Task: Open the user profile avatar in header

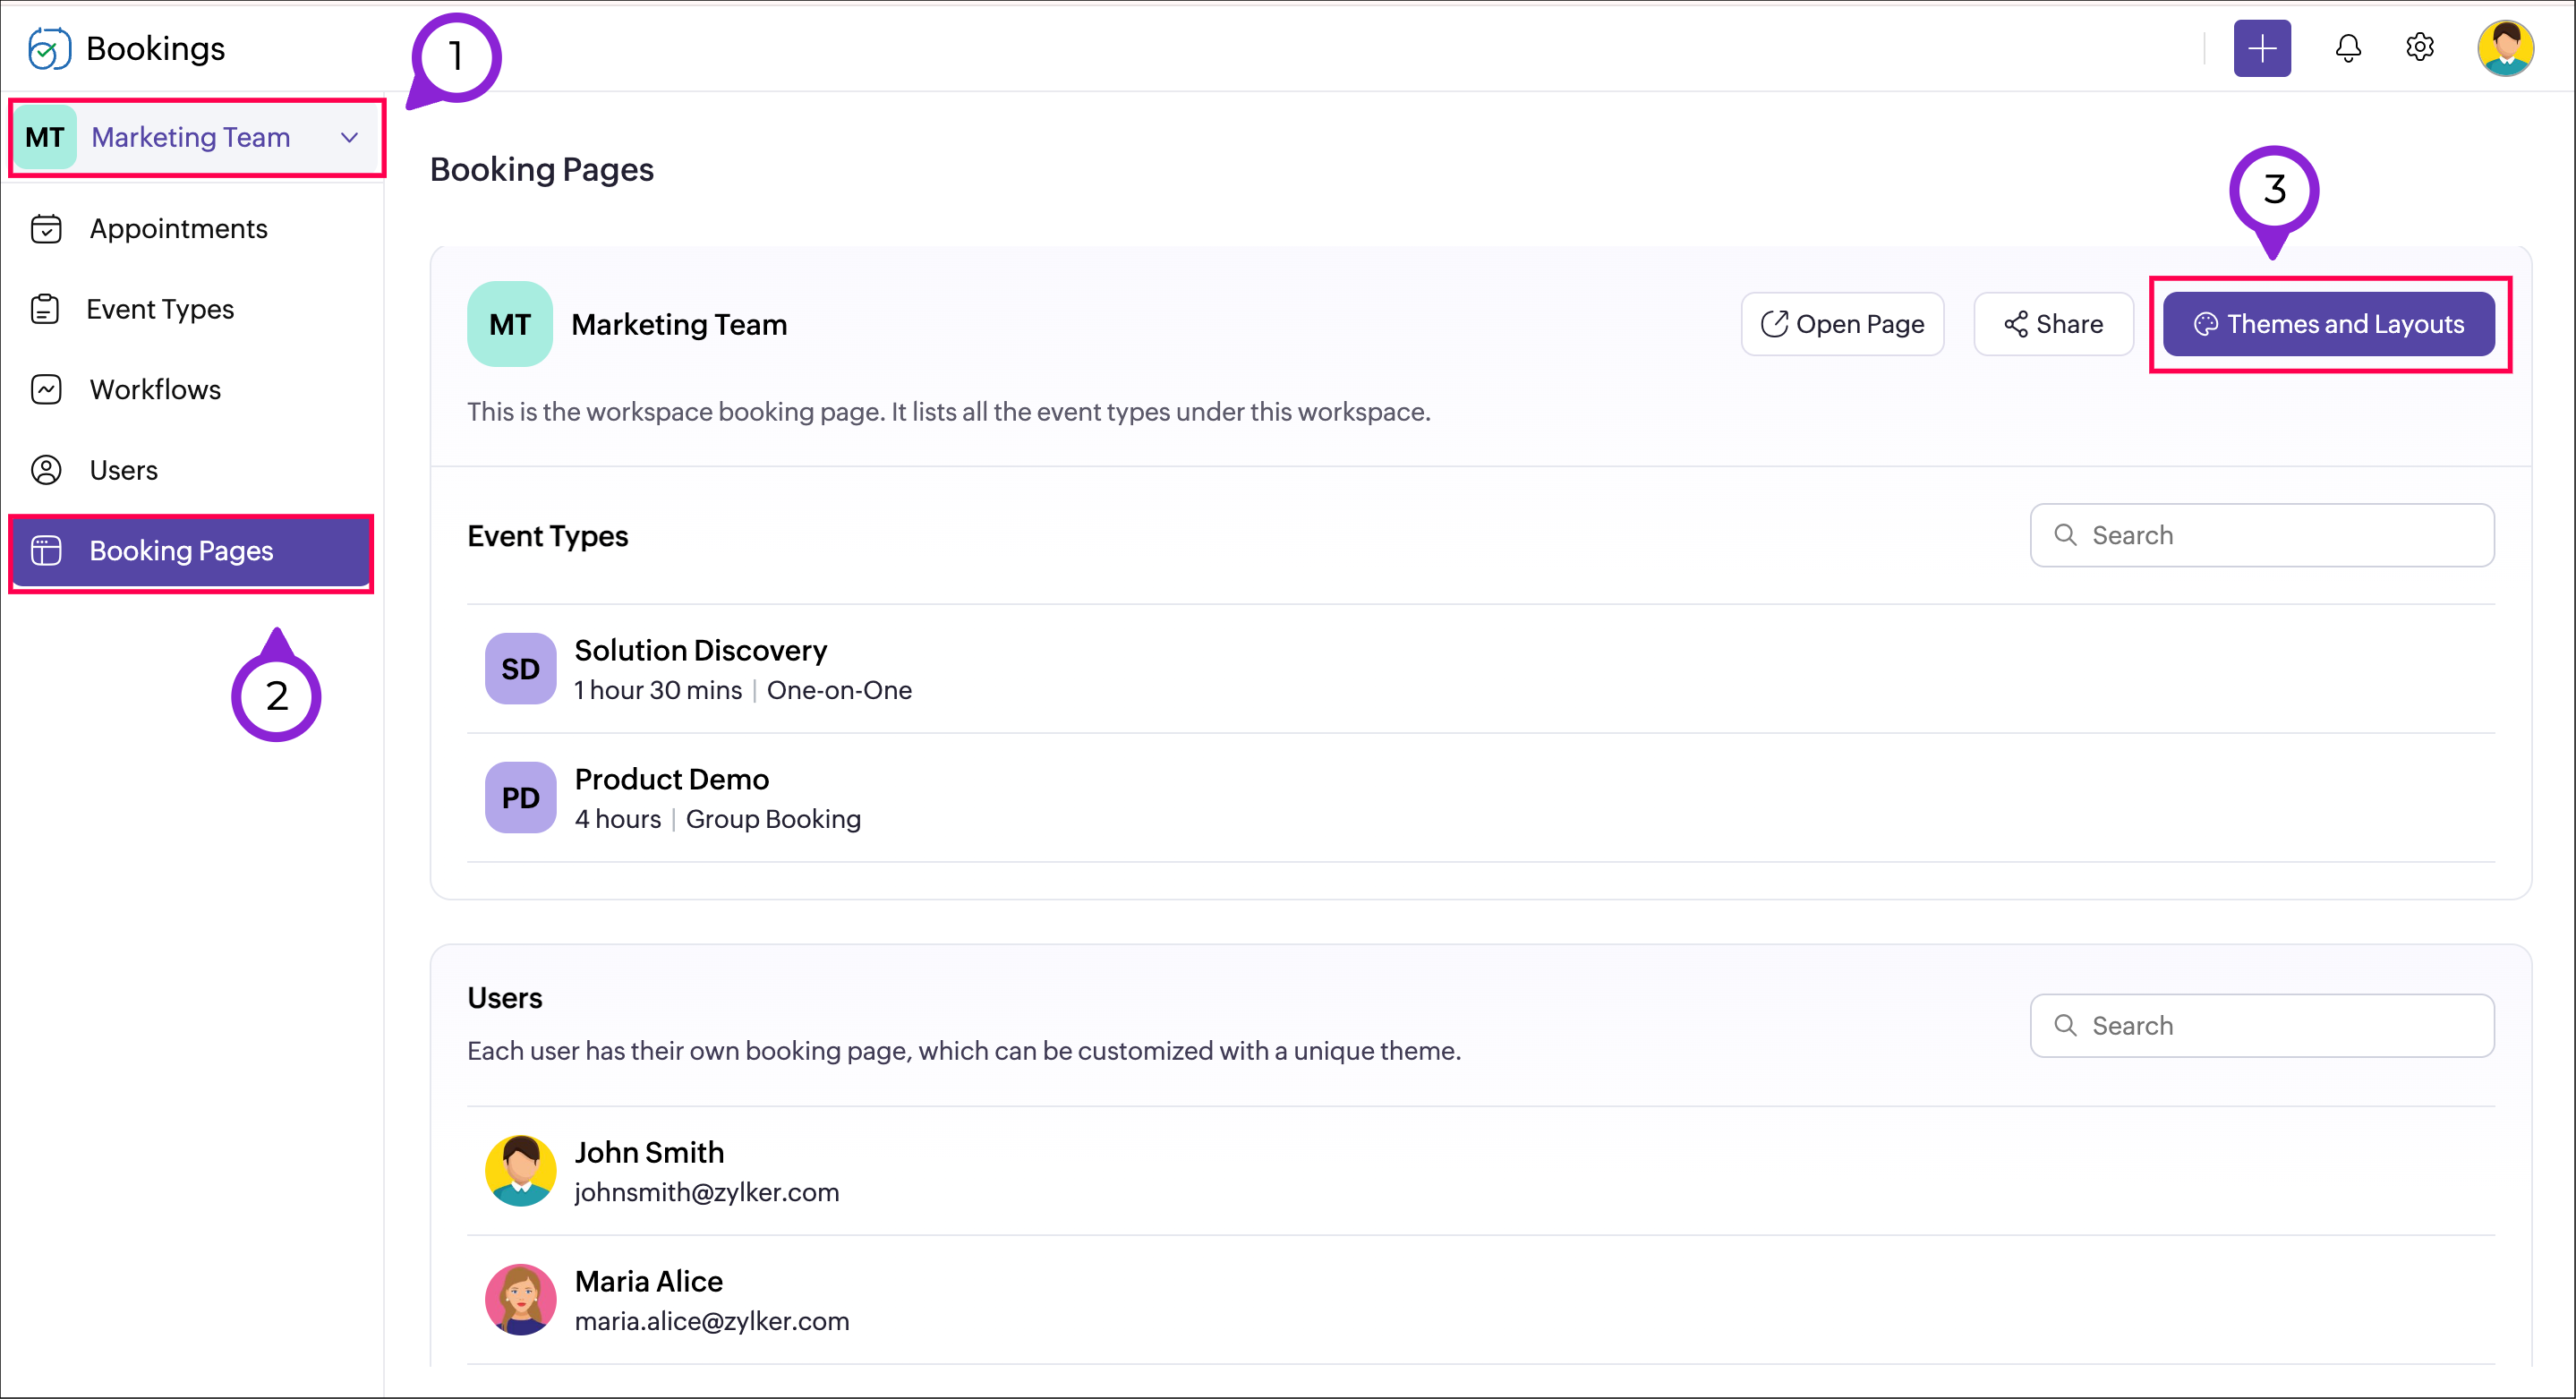Action: point(2505,48)
